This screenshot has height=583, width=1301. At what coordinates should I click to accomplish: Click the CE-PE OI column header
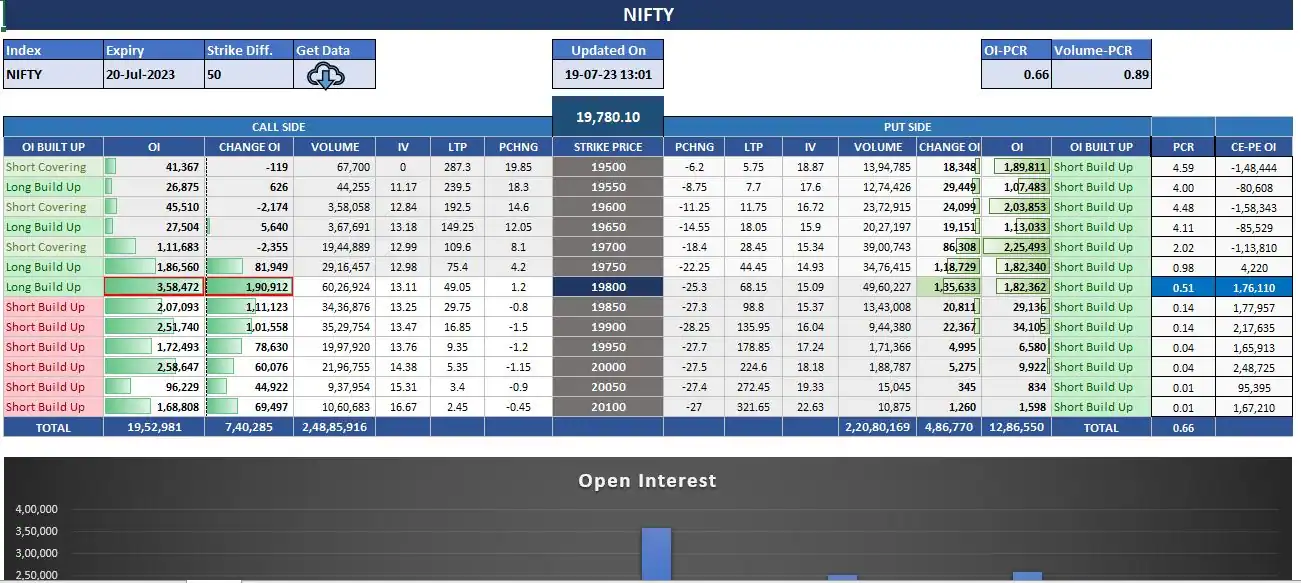pyautogui.click(x=1253, y=147)
